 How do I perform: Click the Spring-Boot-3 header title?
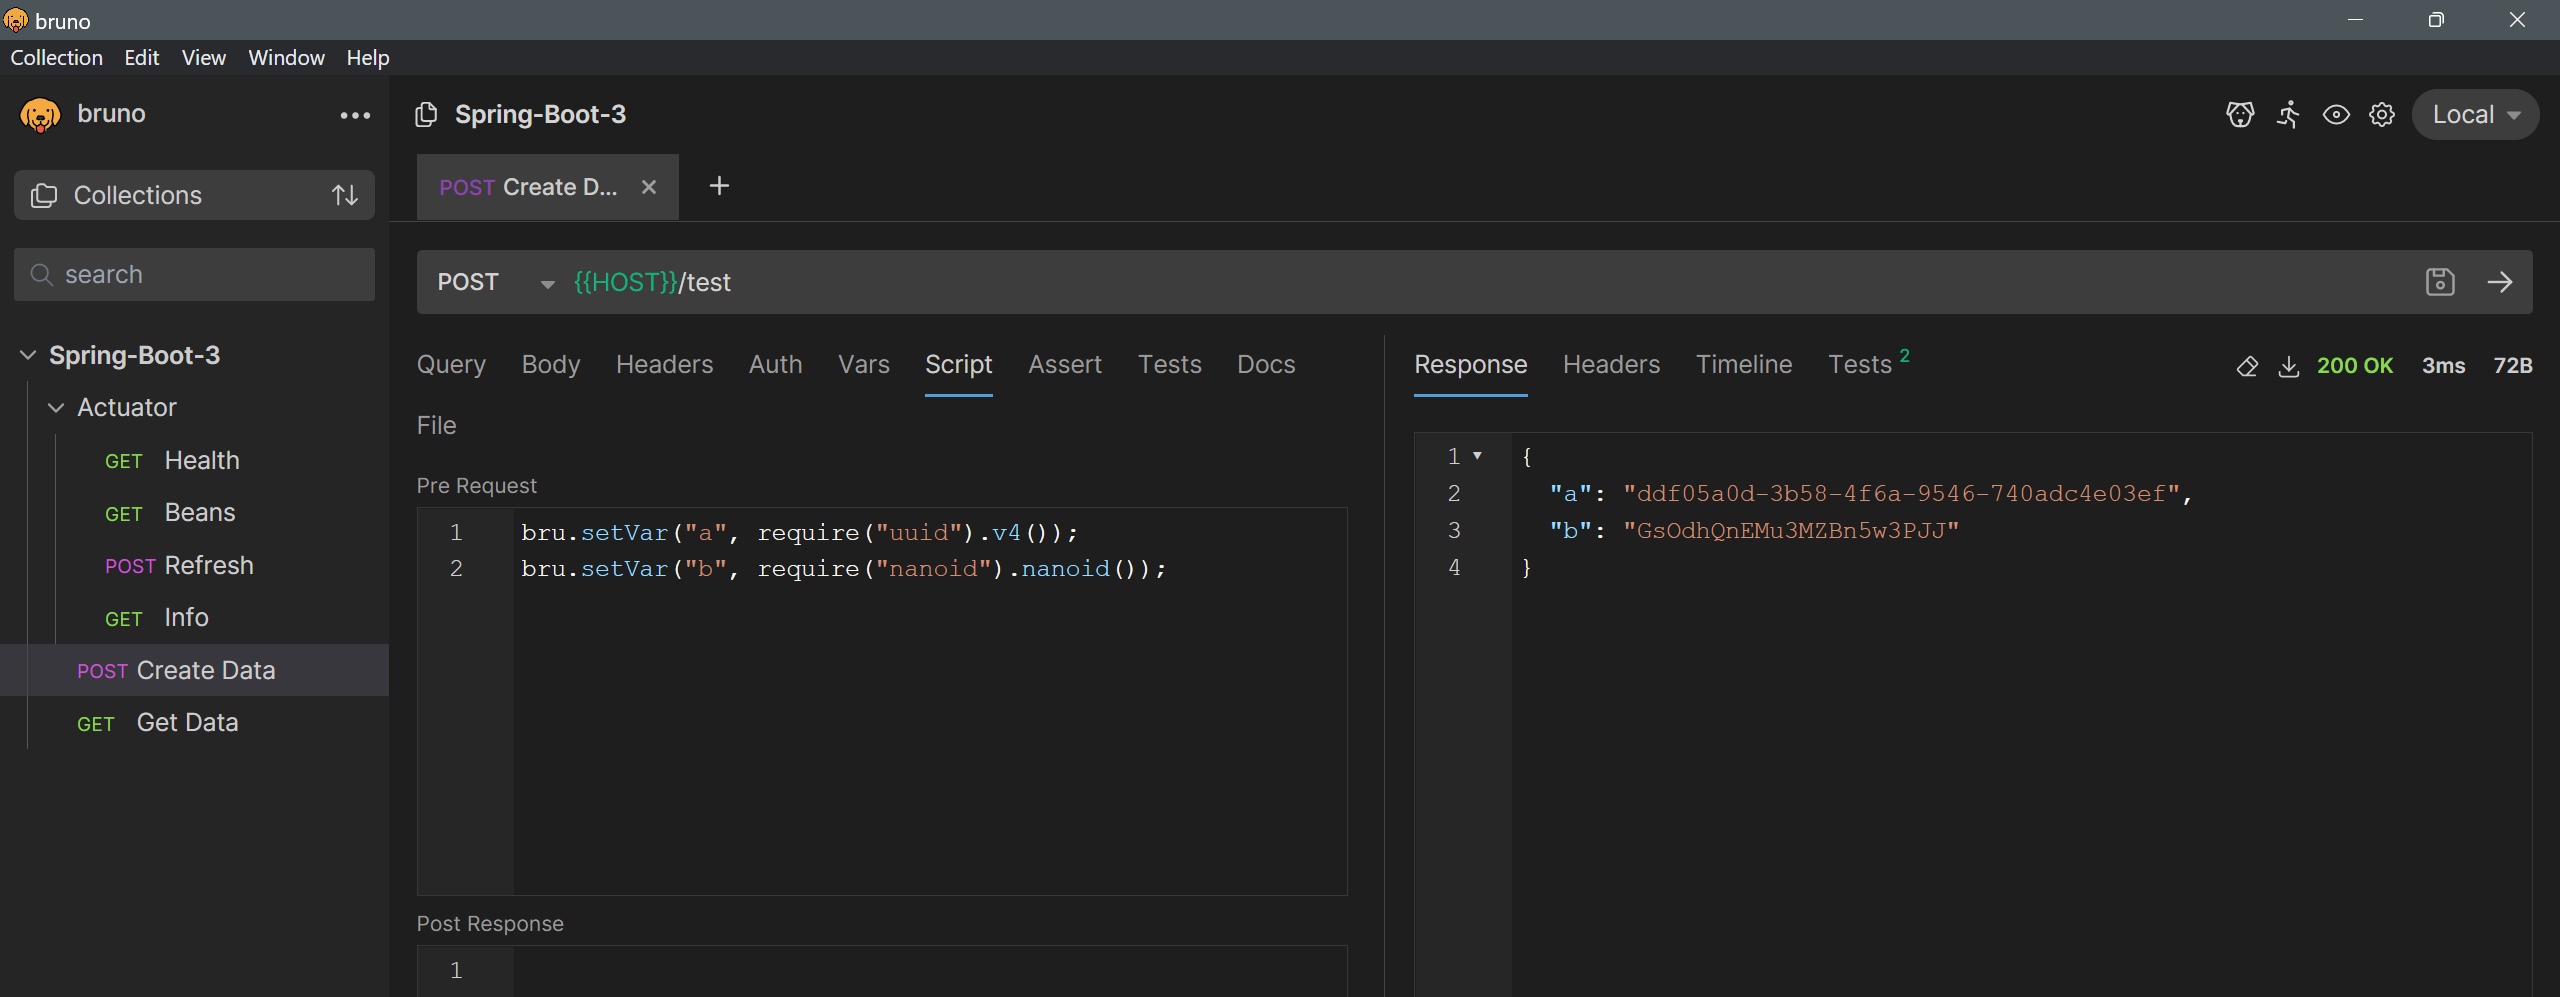(540, 115)
